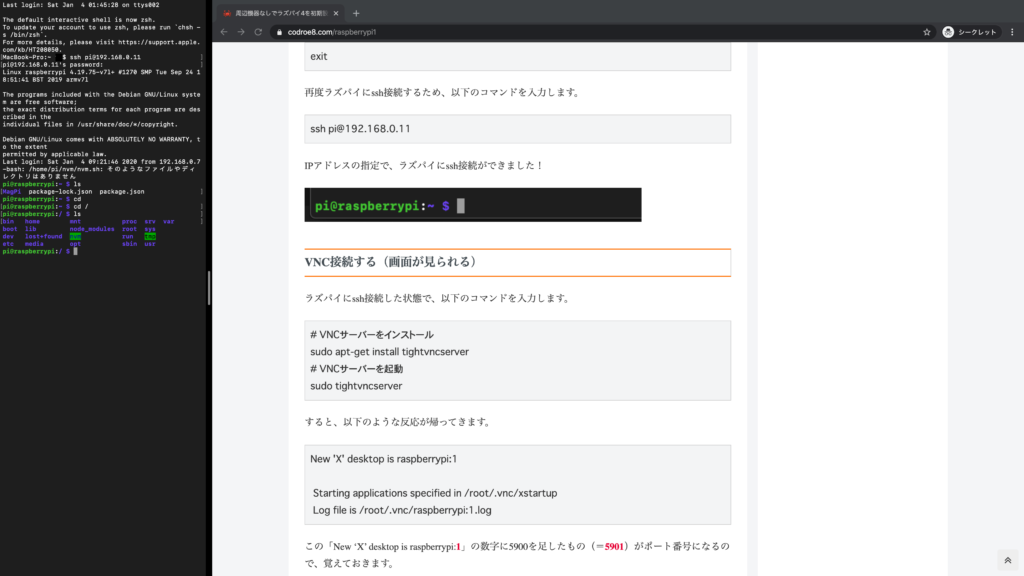Click the exit command code block
This screenshot has height=576, width=1024.
point(517,56)
